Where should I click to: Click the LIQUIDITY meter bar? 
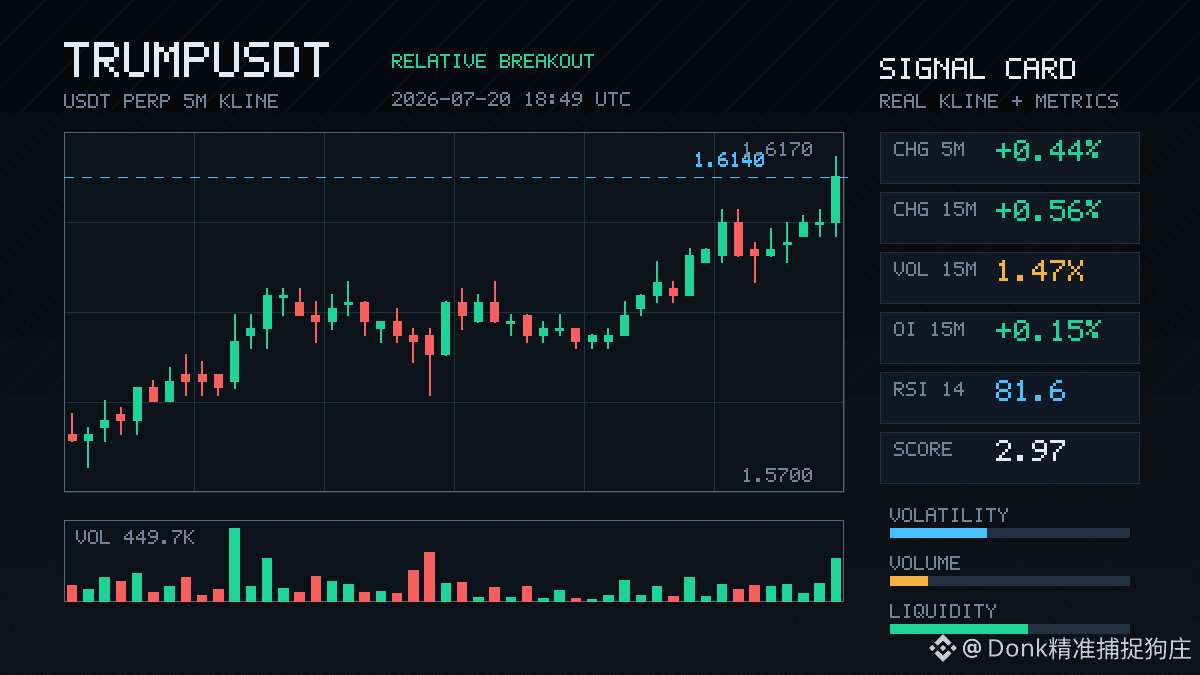1010,629
